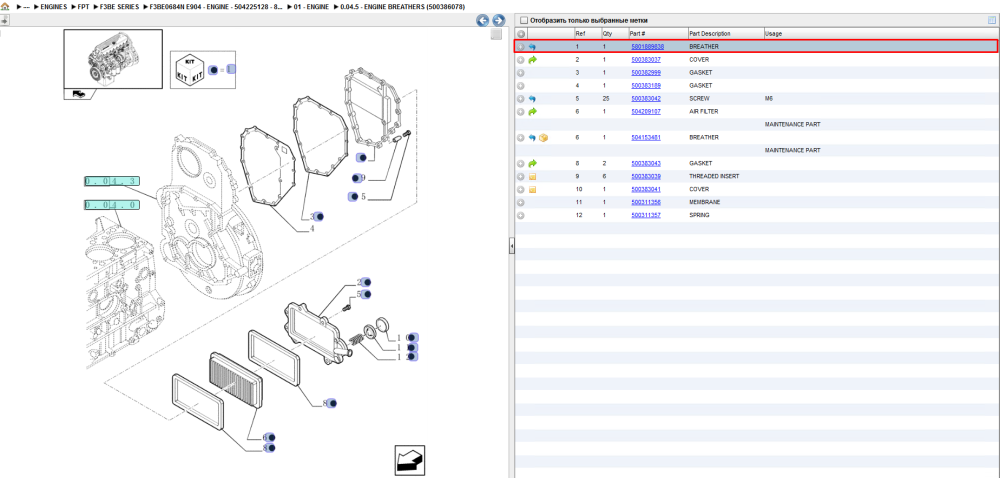Image resolution: width=1000 pixels, height=478 pixels.
Task: Click the 0.04.0 group label in diagram
Action: coord(112,205)
